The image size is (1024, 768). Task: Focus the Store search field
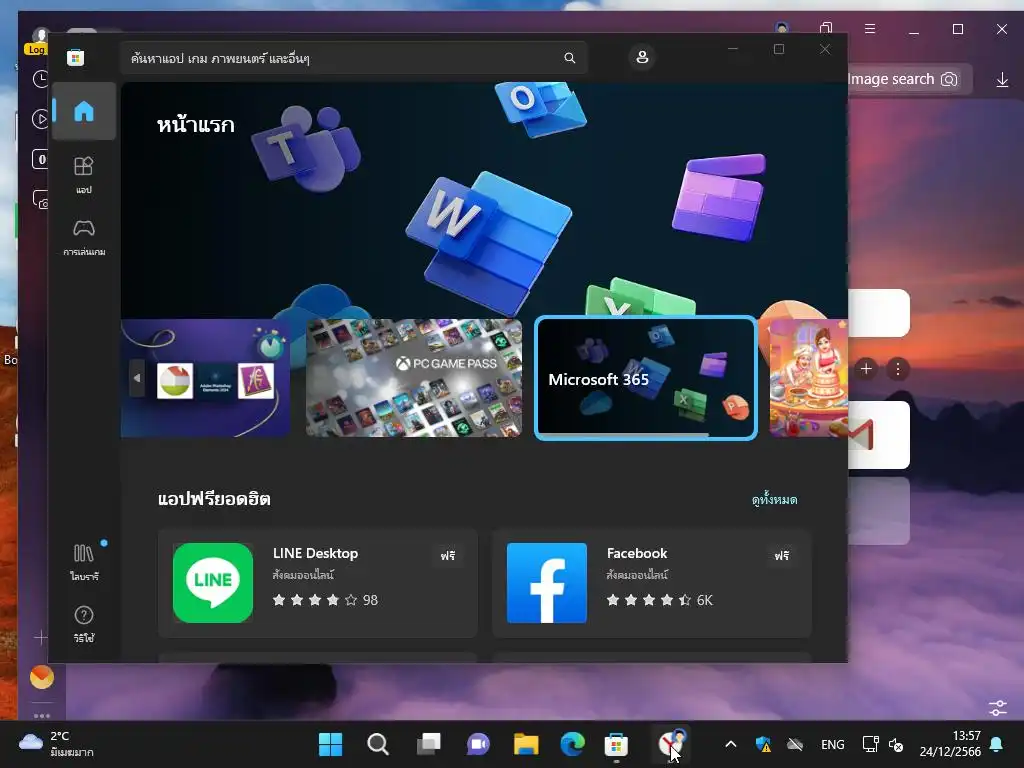pos(353,58)
